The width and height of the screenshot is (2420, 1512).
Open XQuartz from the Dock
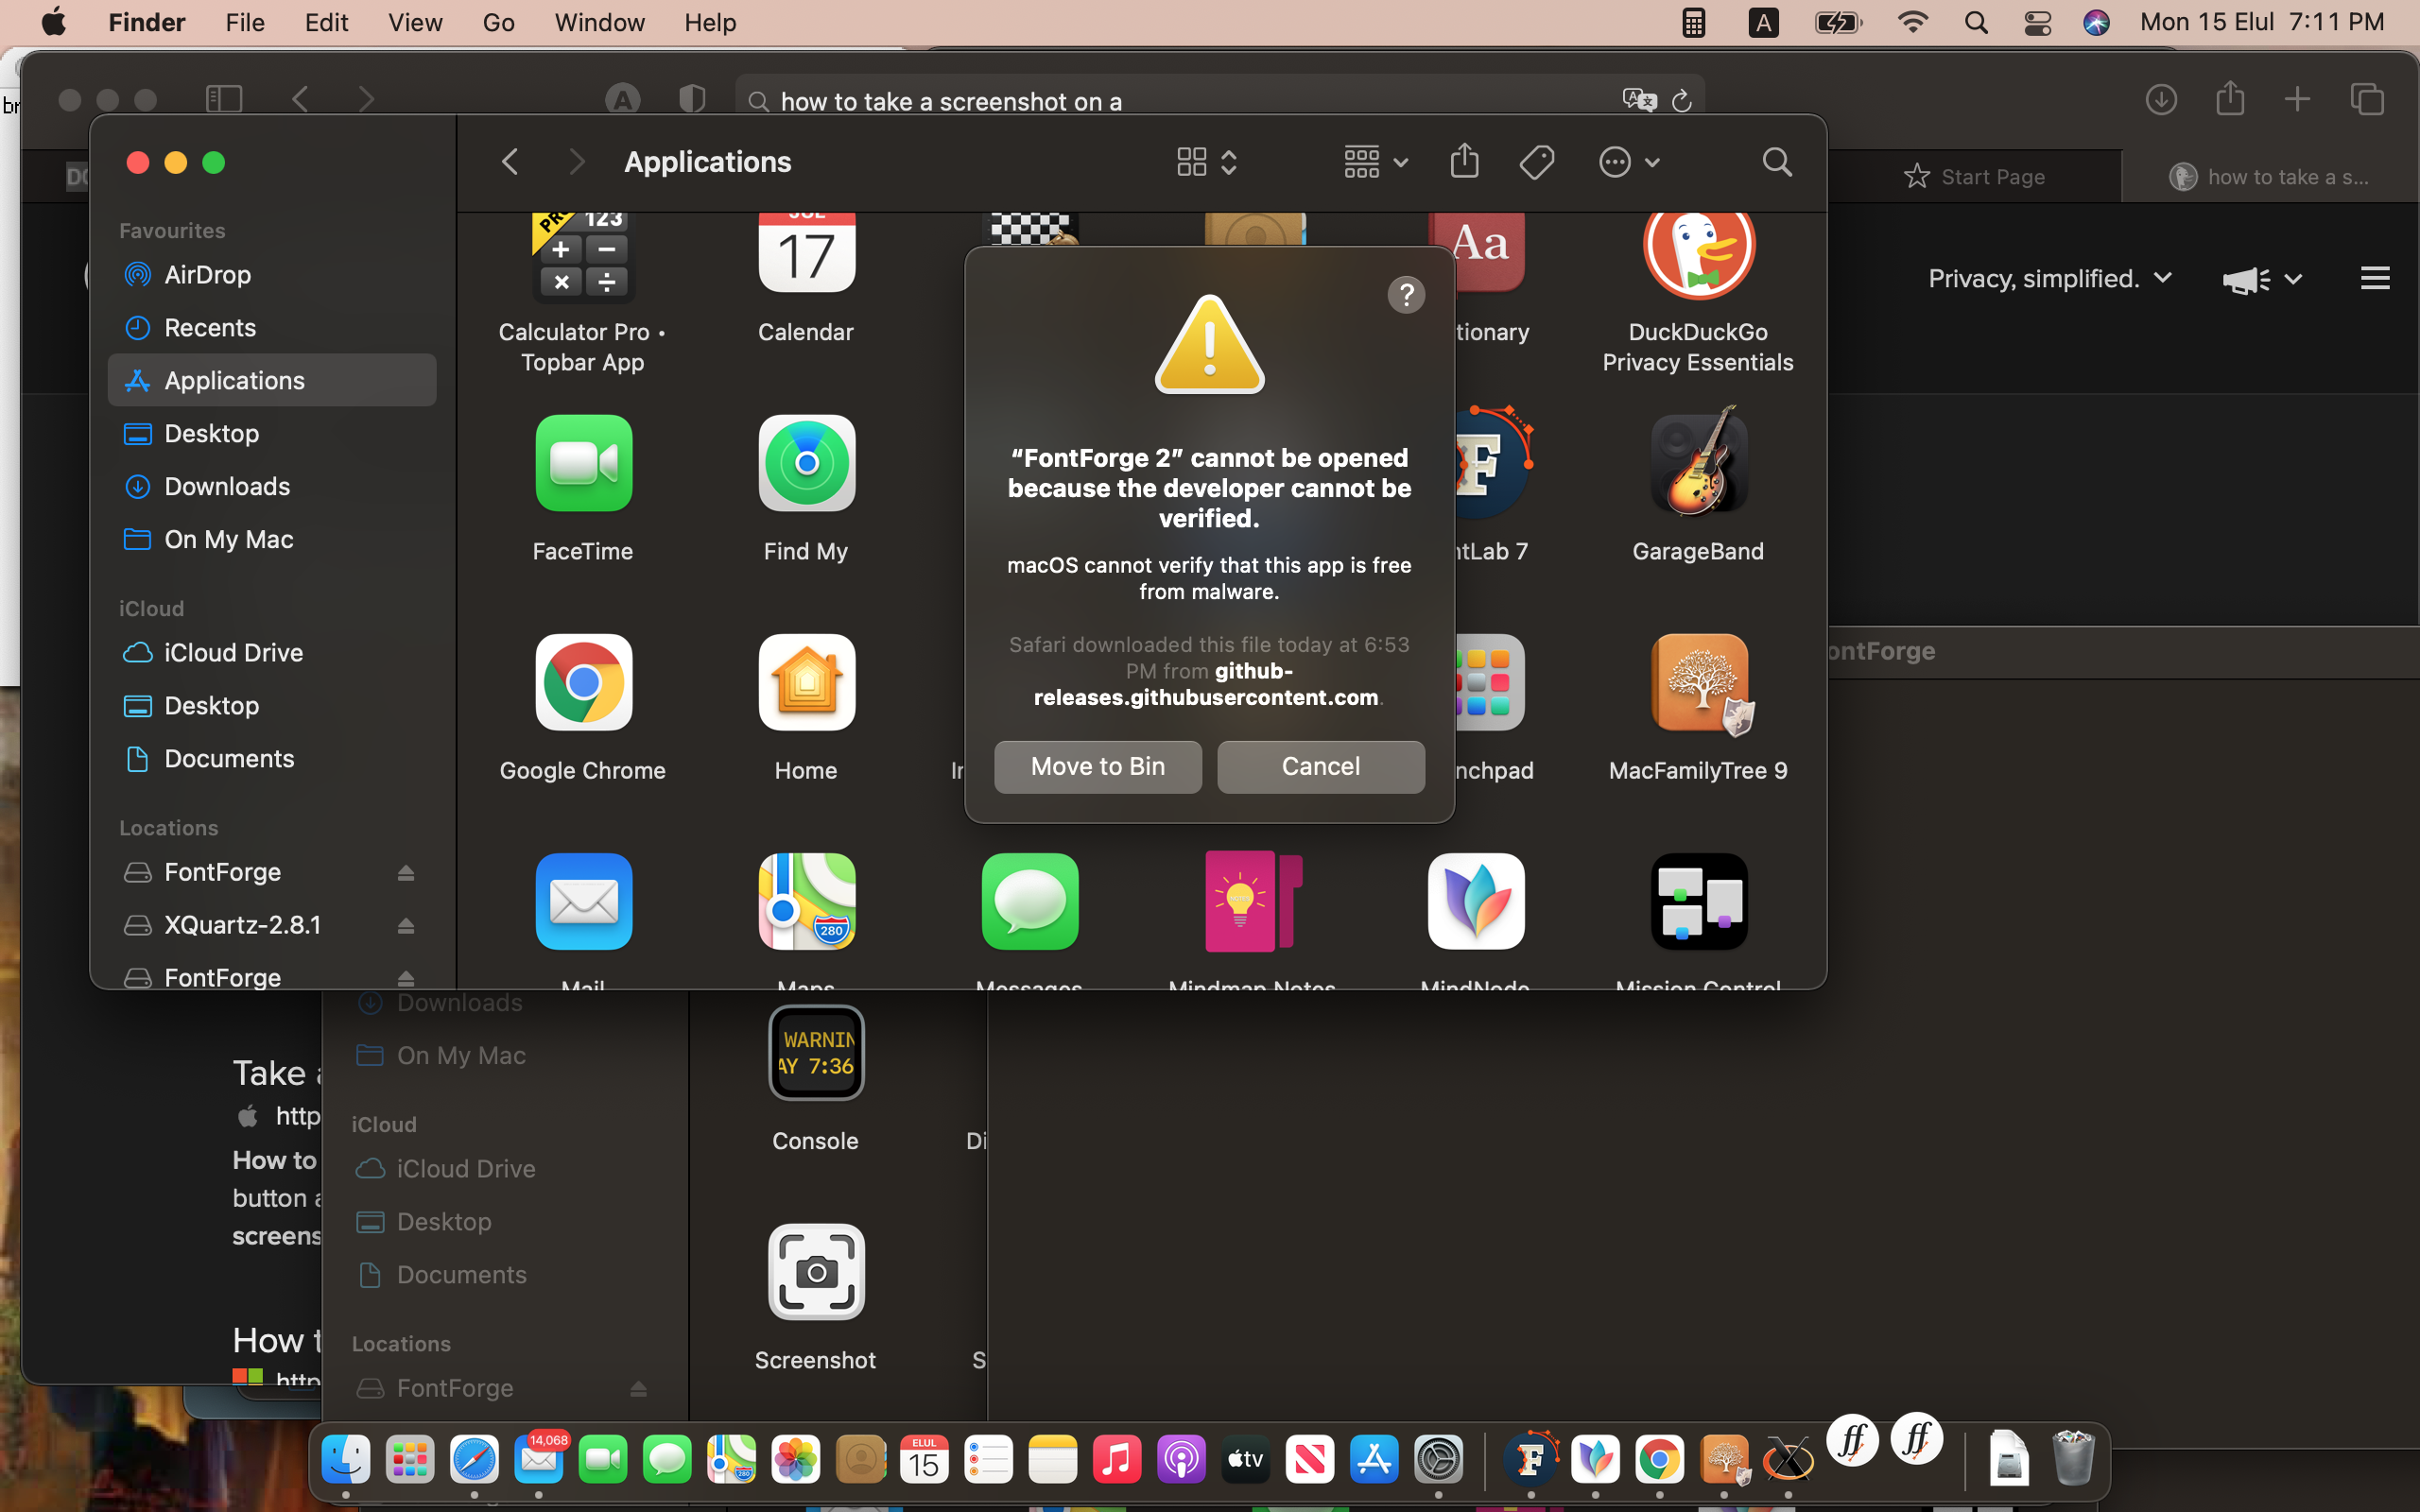(1789, 1459)
